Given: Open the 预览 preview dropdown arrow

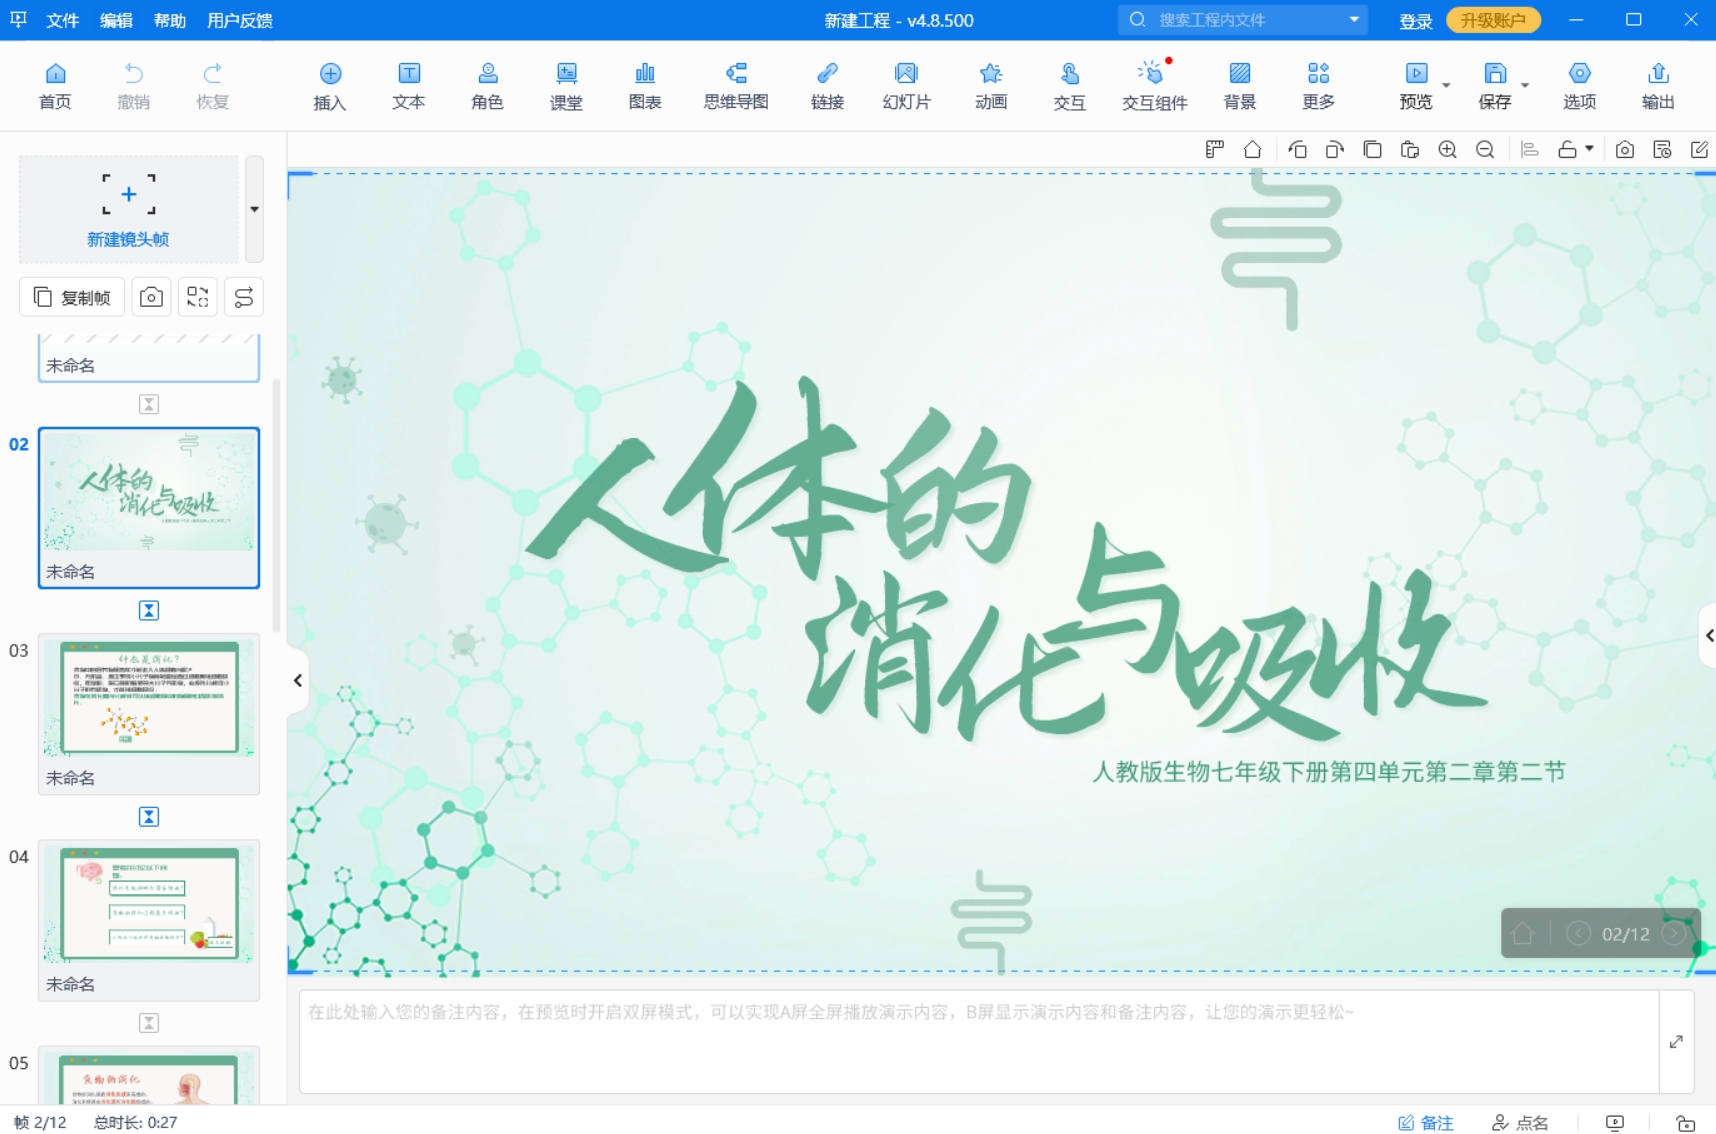Looking at the screenshot, I should click(x=1446, y=86).
